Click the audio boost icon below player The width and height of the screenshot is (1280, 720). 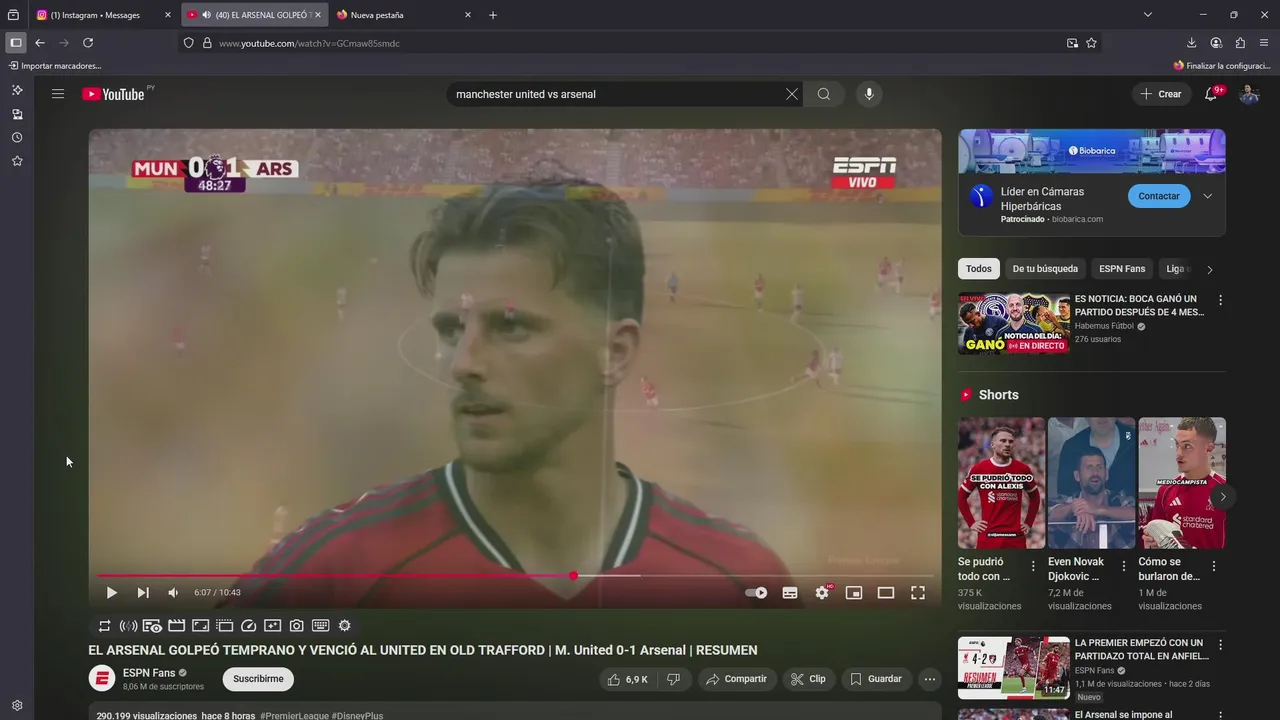pos(128,626)
